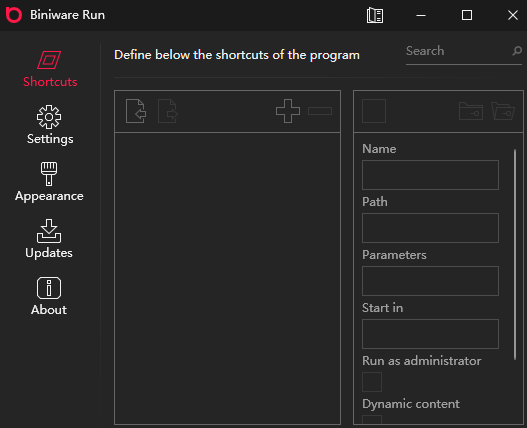Viewport: 527px width, 428px height.
Task: Select the Shortcuts section
Action: click(x=50, y=69)
